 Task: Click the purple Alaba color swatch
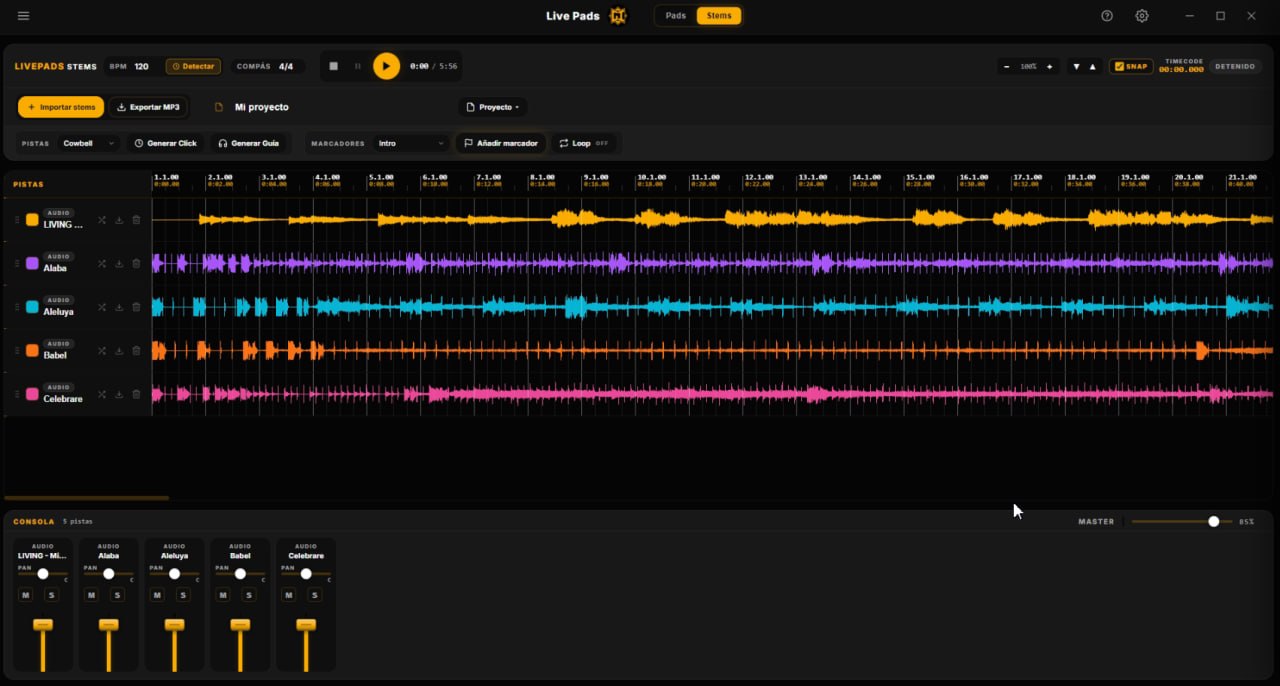coord(32,263)
